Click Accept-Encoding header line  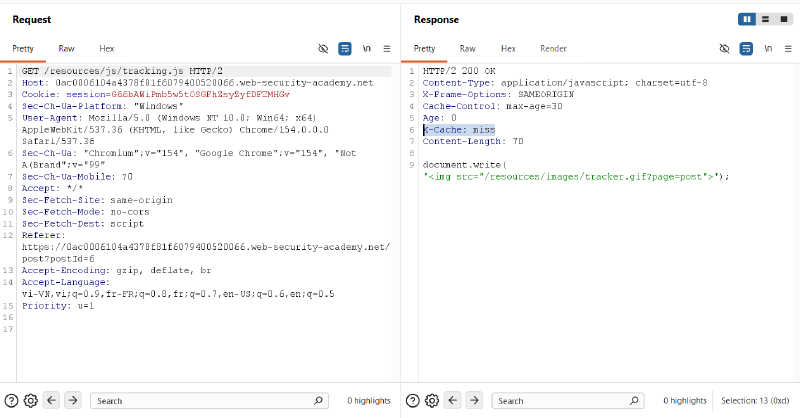(x=116, y=271)
